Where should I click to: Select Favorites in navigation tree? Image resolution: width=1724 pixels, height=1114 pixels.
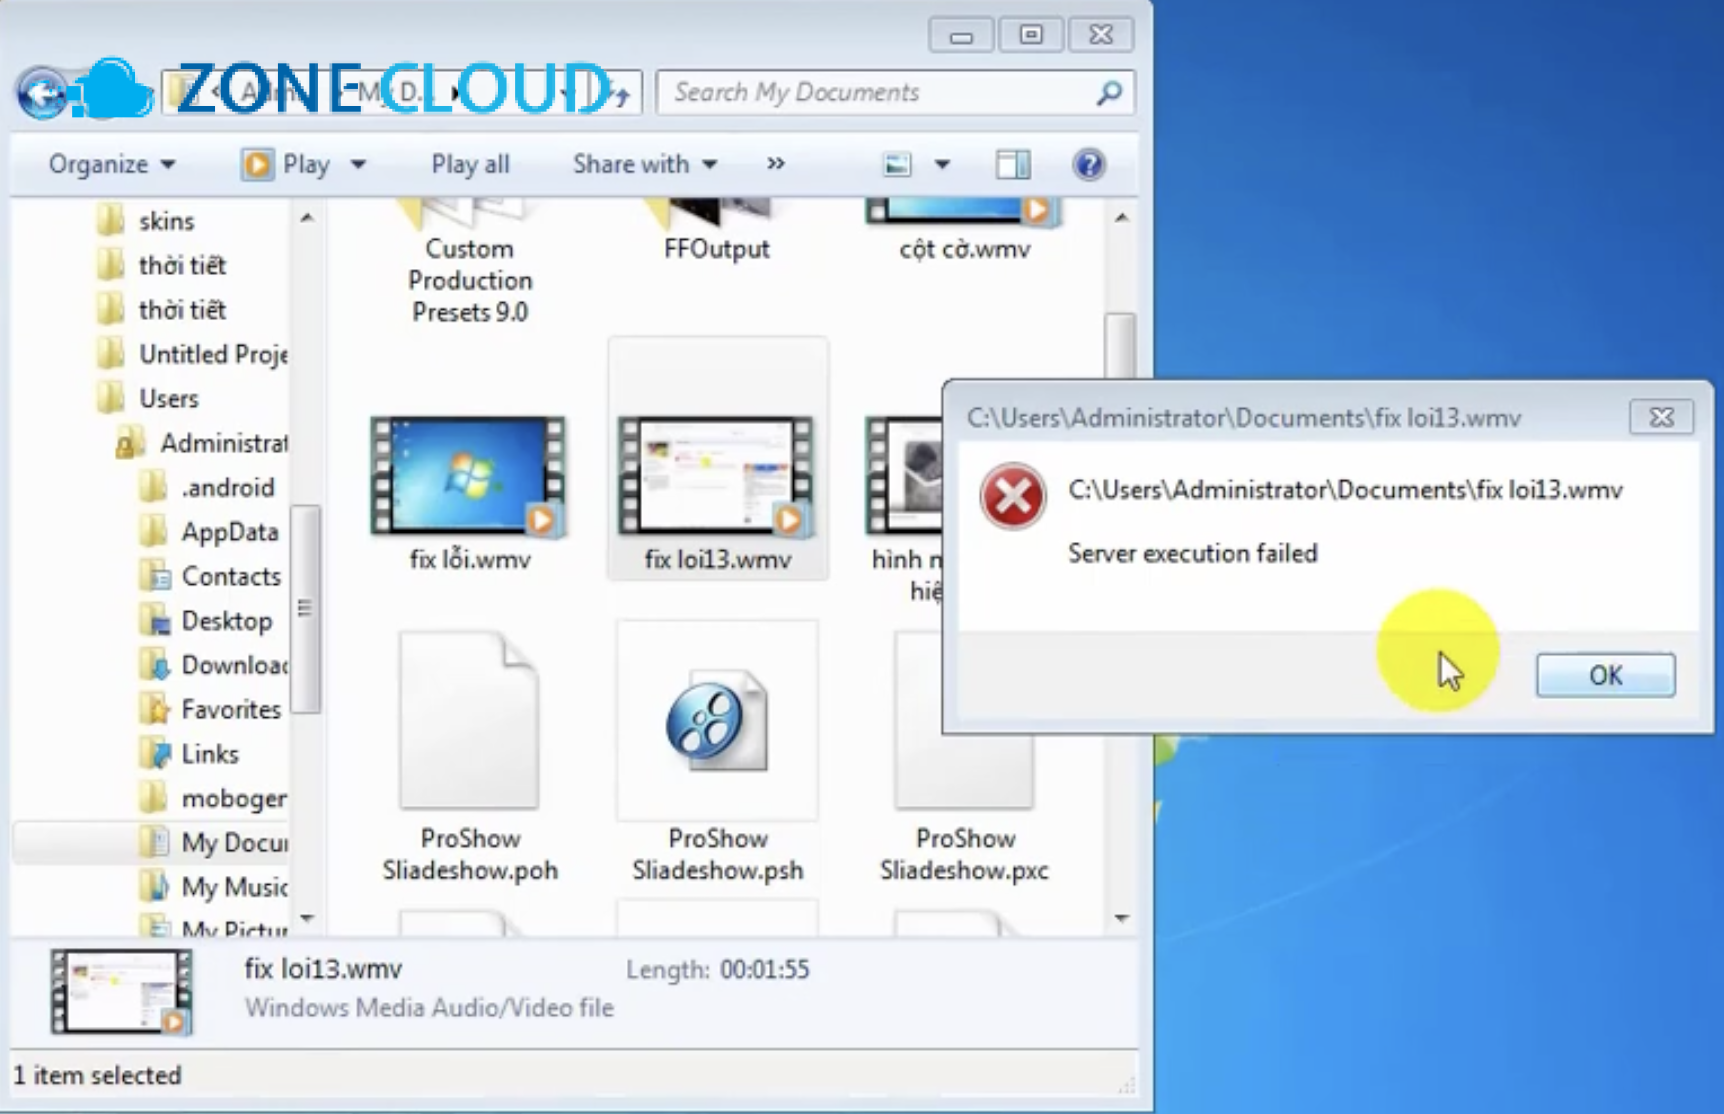211,709
